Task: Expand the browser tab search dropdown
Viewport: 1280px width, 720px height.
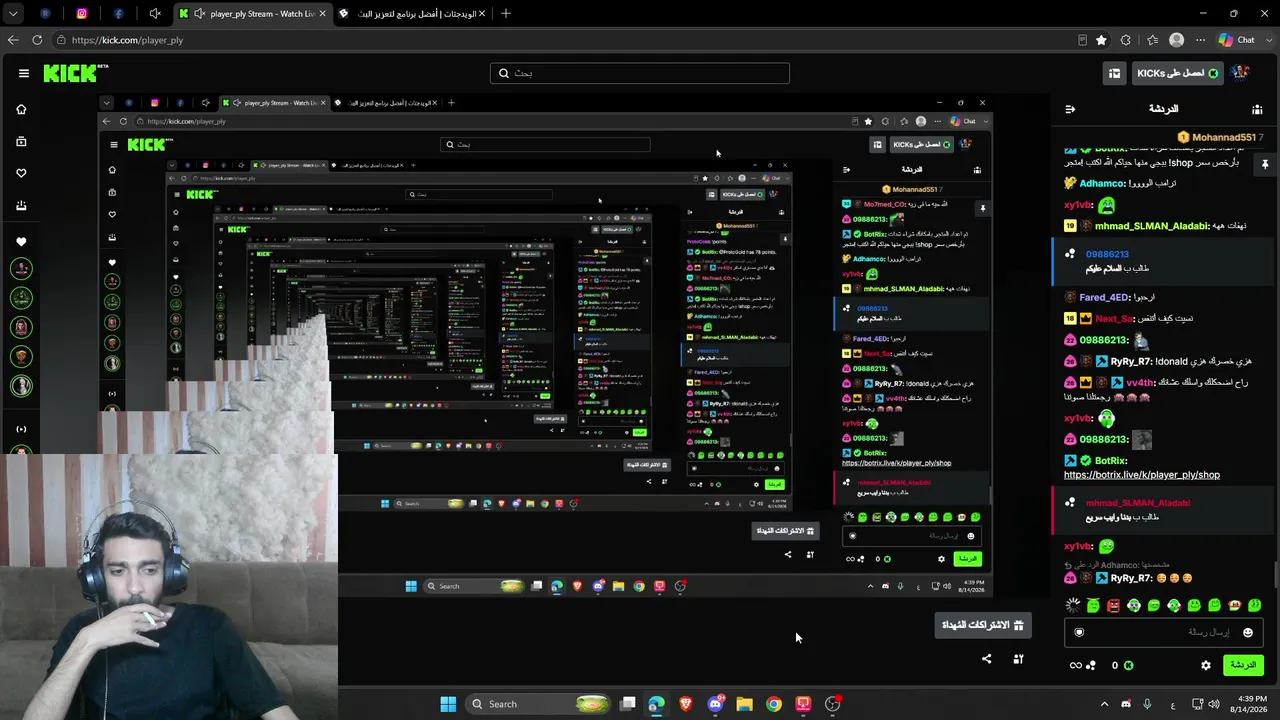Action: pos(14,14)
